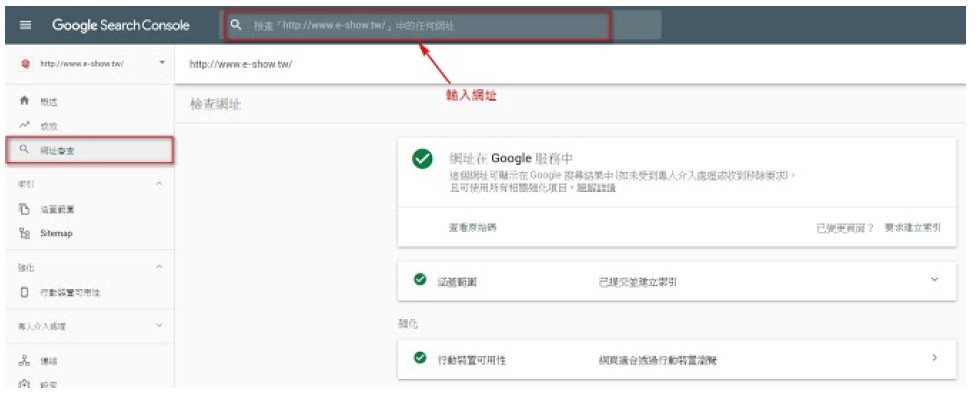Click the Enhancements (強化) heading above card
980x399 pixels.
(409, 325)
